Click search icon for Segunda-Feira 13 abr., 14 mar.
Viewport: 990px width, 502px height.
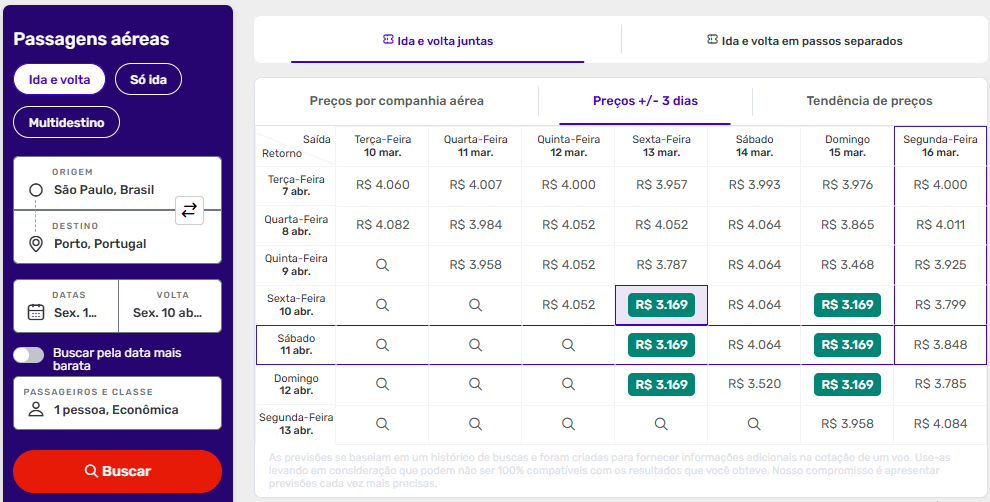(754, 424)
